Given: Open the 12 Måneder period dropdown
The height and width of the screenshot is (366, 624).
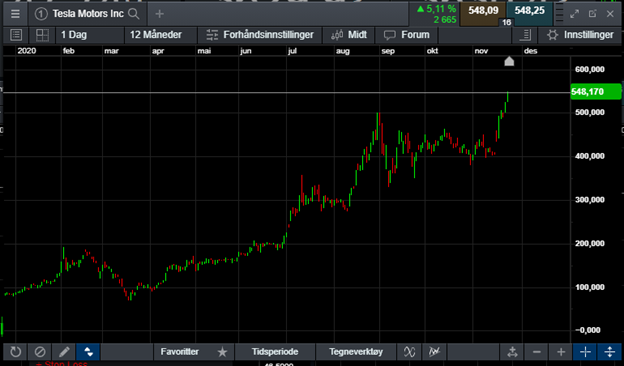Looking at the screenshot, I should (161, 35).
